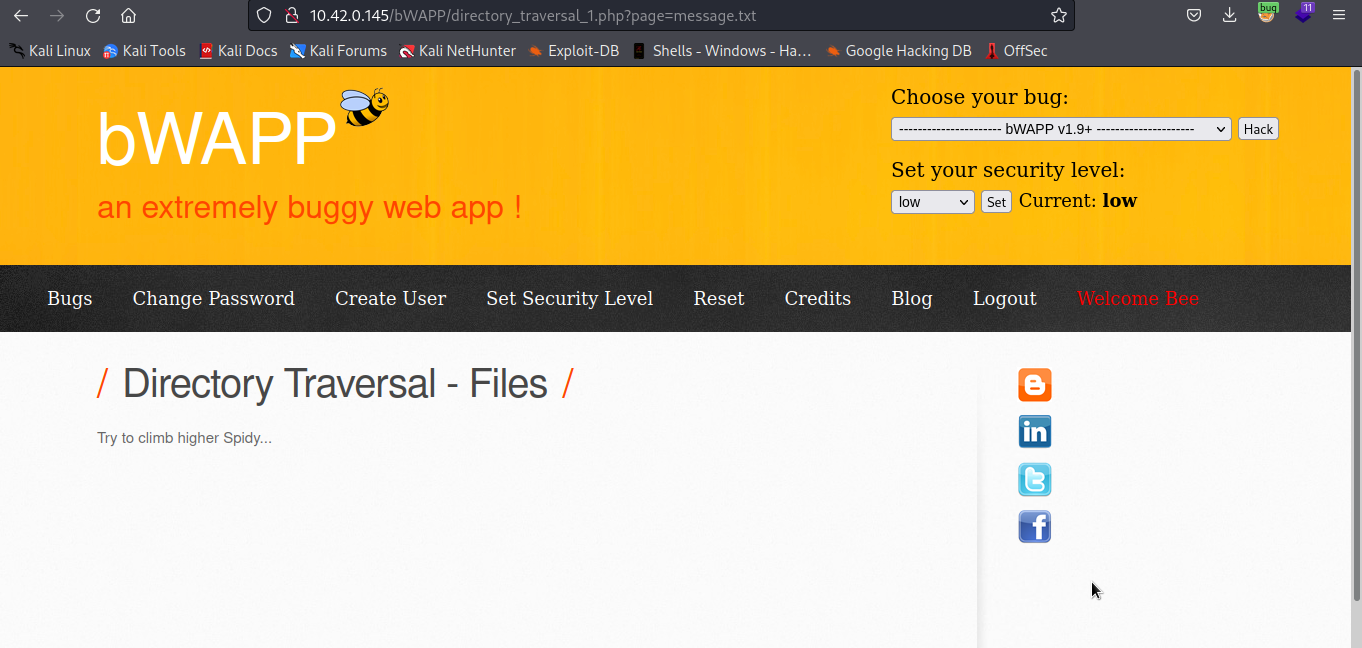This screenshot has width=1362, height=648.
Task: Open the Exploit-DB bookmark
Action: (x=574, y=51)
